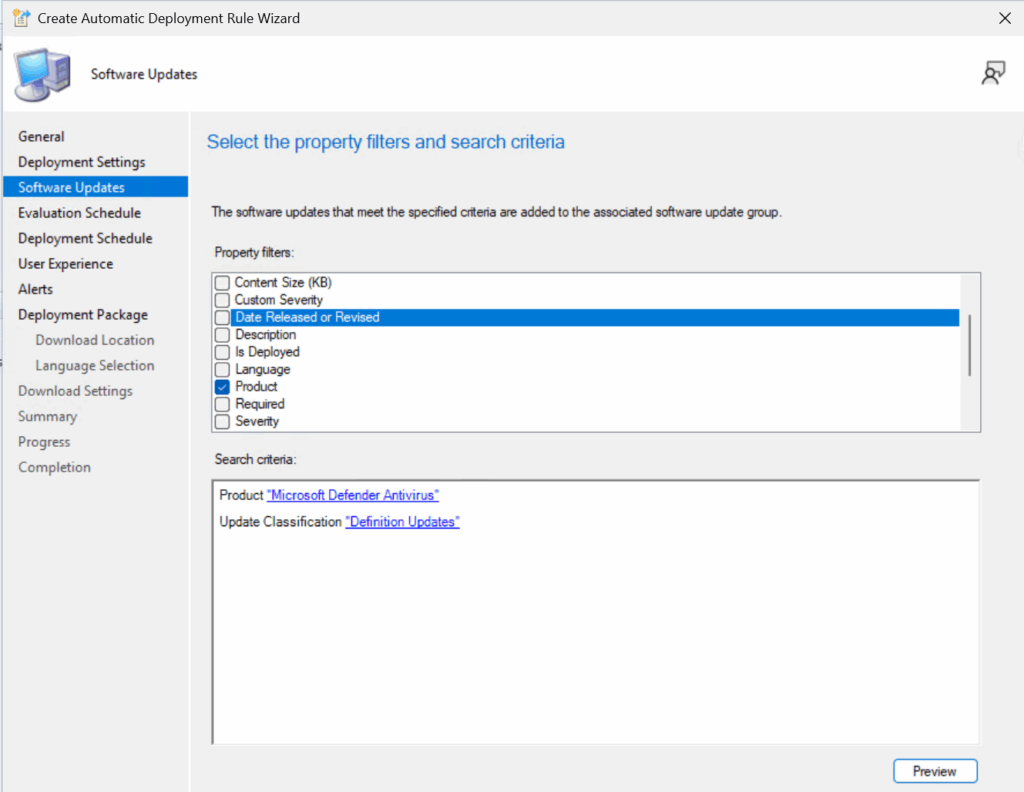Select the User Experience page
Viewport: 1024px width, 792px height.
pyautogui.click(x=65, y=264)
